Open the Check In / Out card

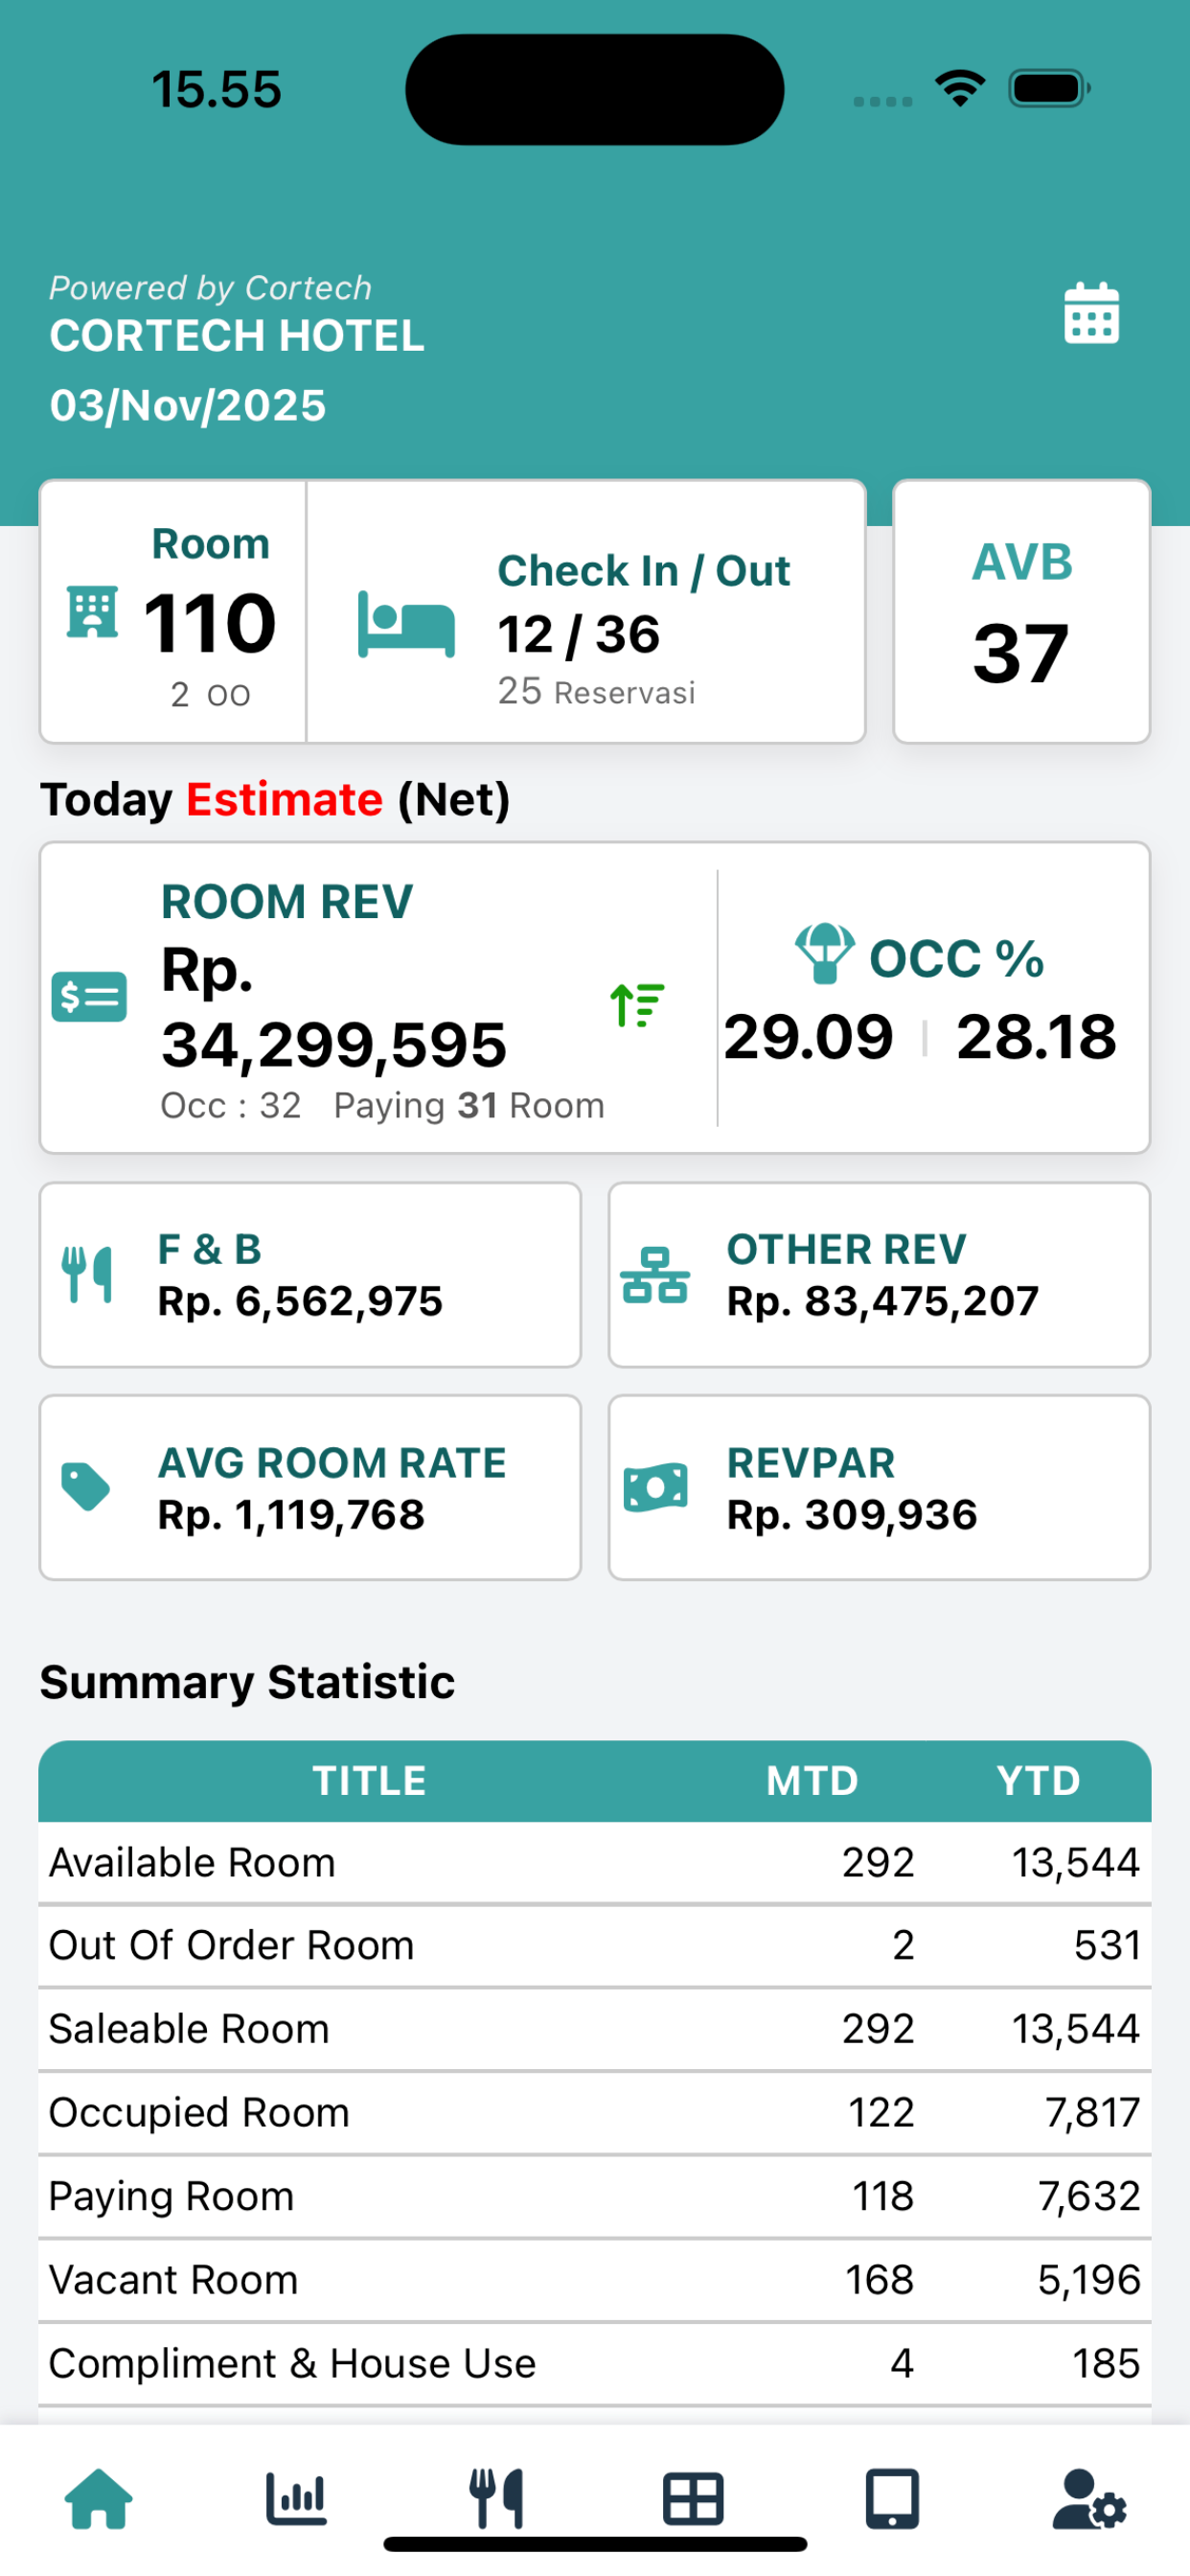586,612
